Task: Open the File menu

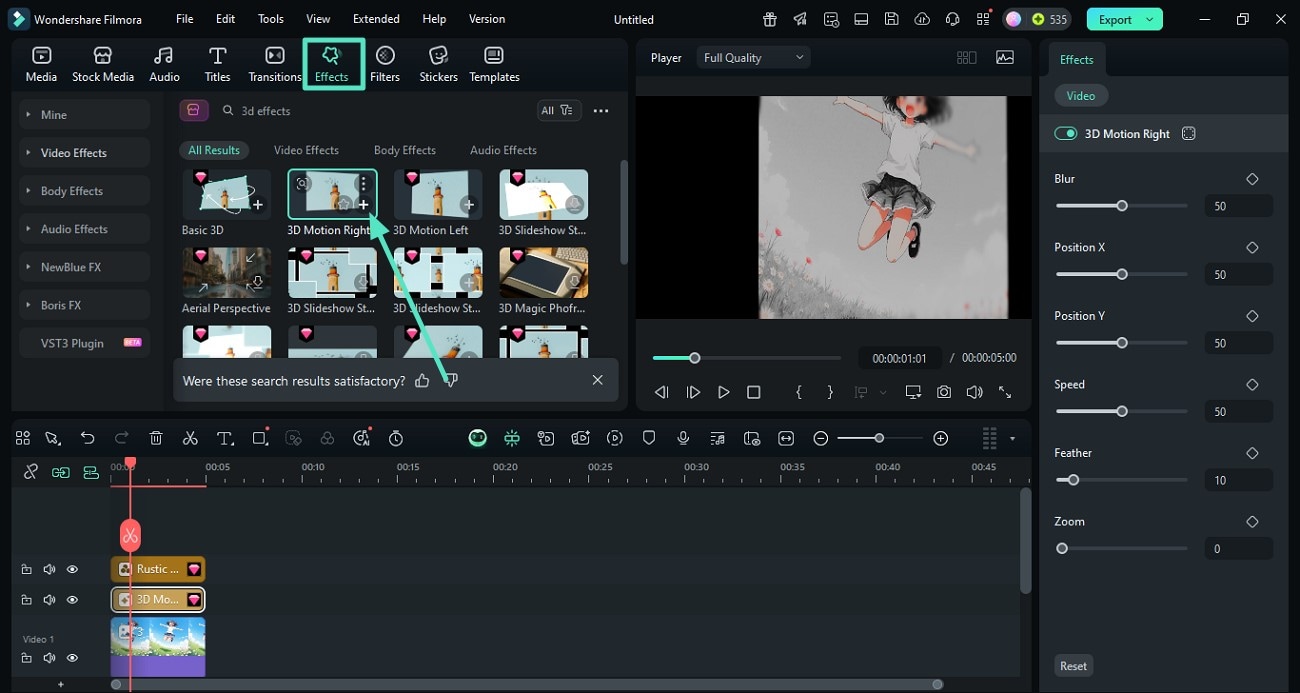Action: pyautogui.click(x=185, y=19)
